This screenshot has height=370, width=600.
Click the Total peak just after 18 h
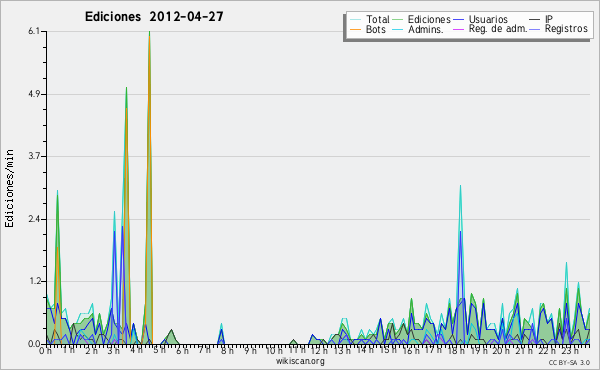(460, 187)
